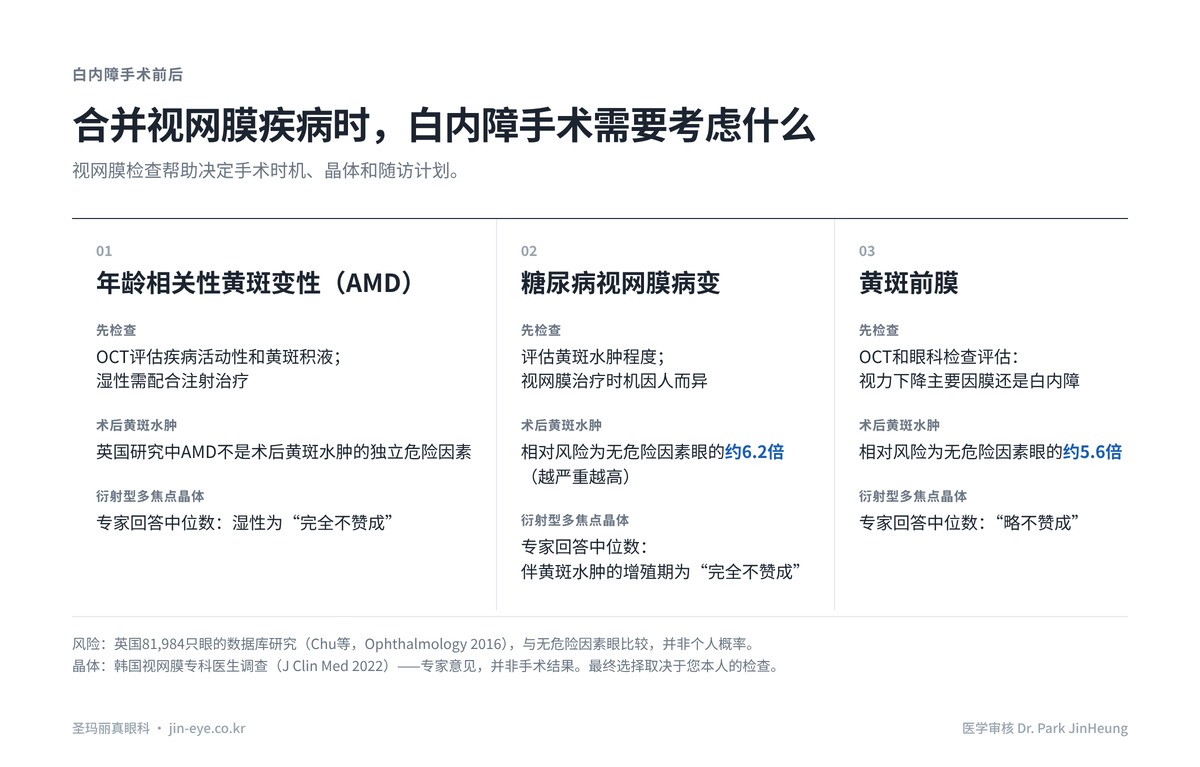Click the '先检查' label under the AMD column
This screenshot has width=1200, height=767.
116,330
